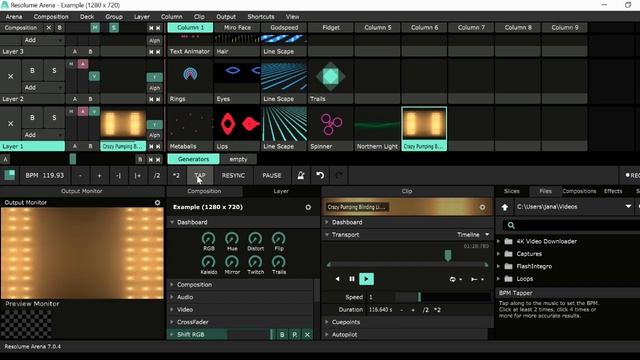The width and height of the screenshot is (640, 360).
Task: Click the play-once mode icon in Transport
Action: 474,280
